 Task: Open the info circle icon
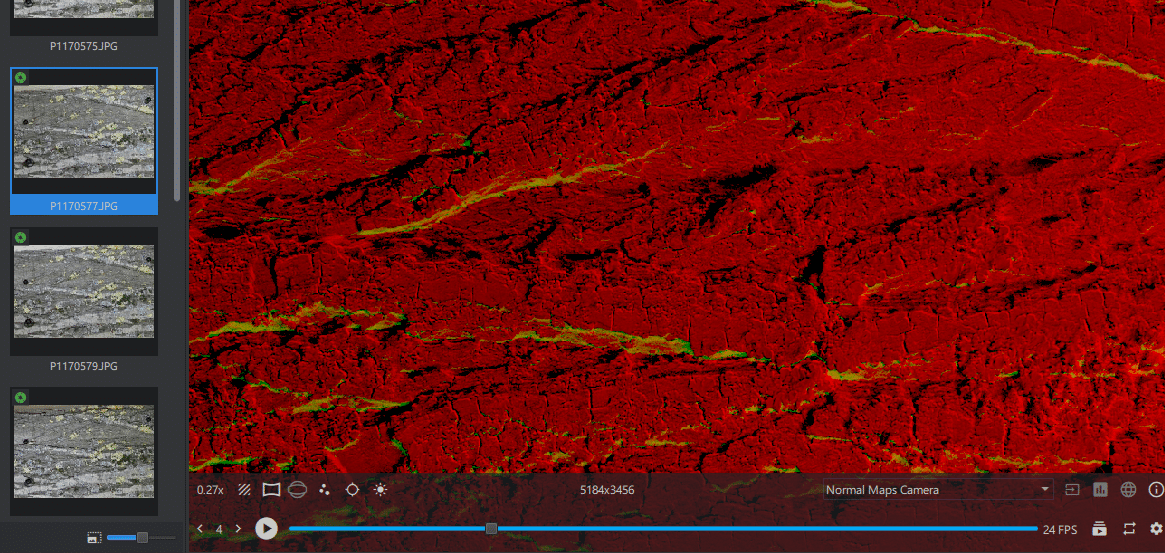[x=1156, y=490]
